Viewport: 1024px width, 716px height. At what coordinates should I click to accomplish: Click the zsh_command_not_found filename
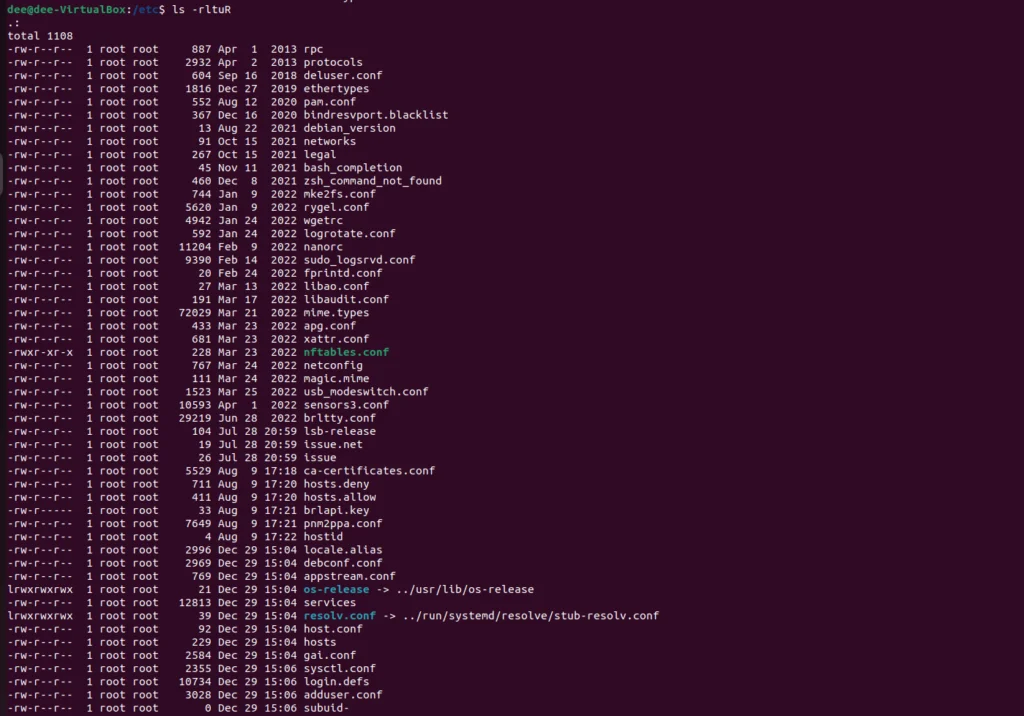(x=372, y=181)
